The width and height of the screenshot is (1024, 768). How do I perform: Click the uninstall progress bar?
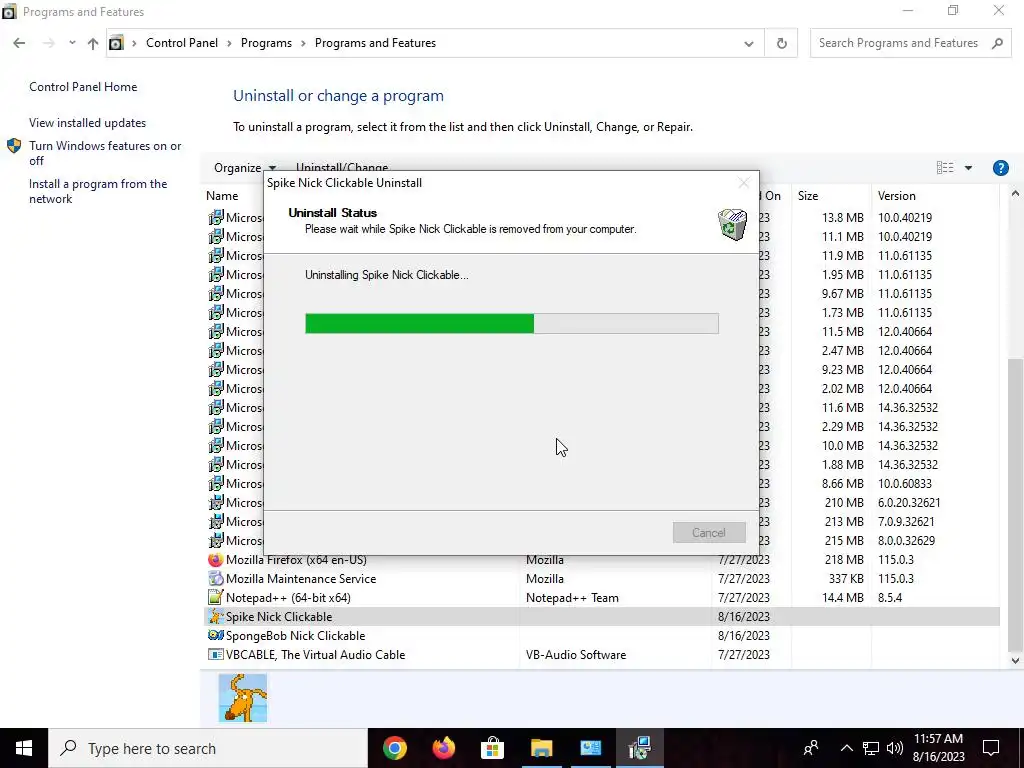(512, 324)
